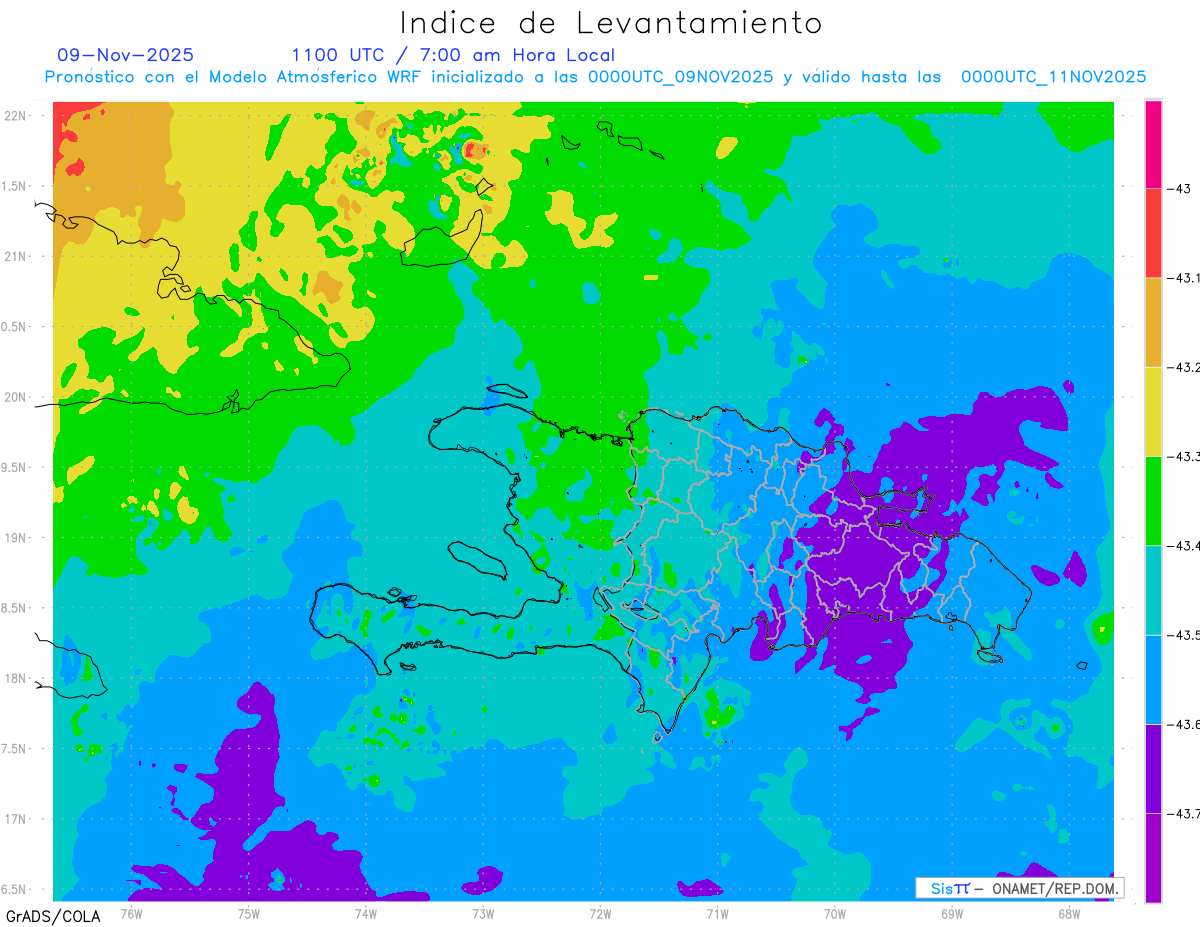
Task: Click the '6.5N' latitude axis label
Action: coord(14,889)
